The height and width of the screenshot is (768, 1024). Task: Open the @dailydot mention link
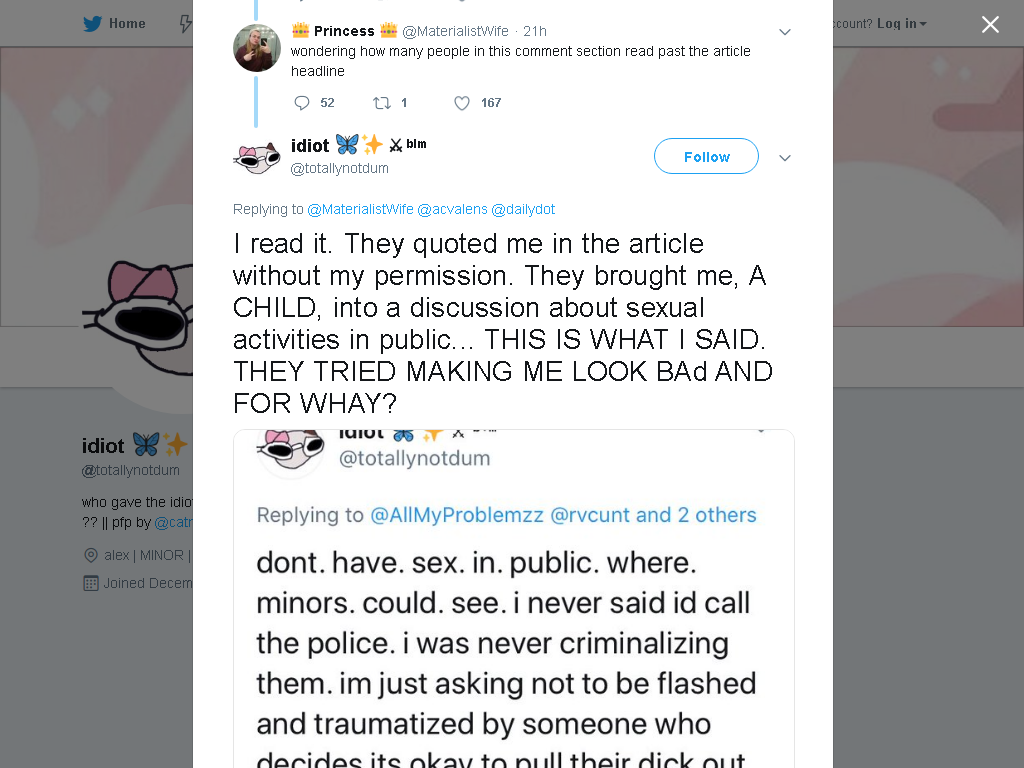click(x=523, y=209)
